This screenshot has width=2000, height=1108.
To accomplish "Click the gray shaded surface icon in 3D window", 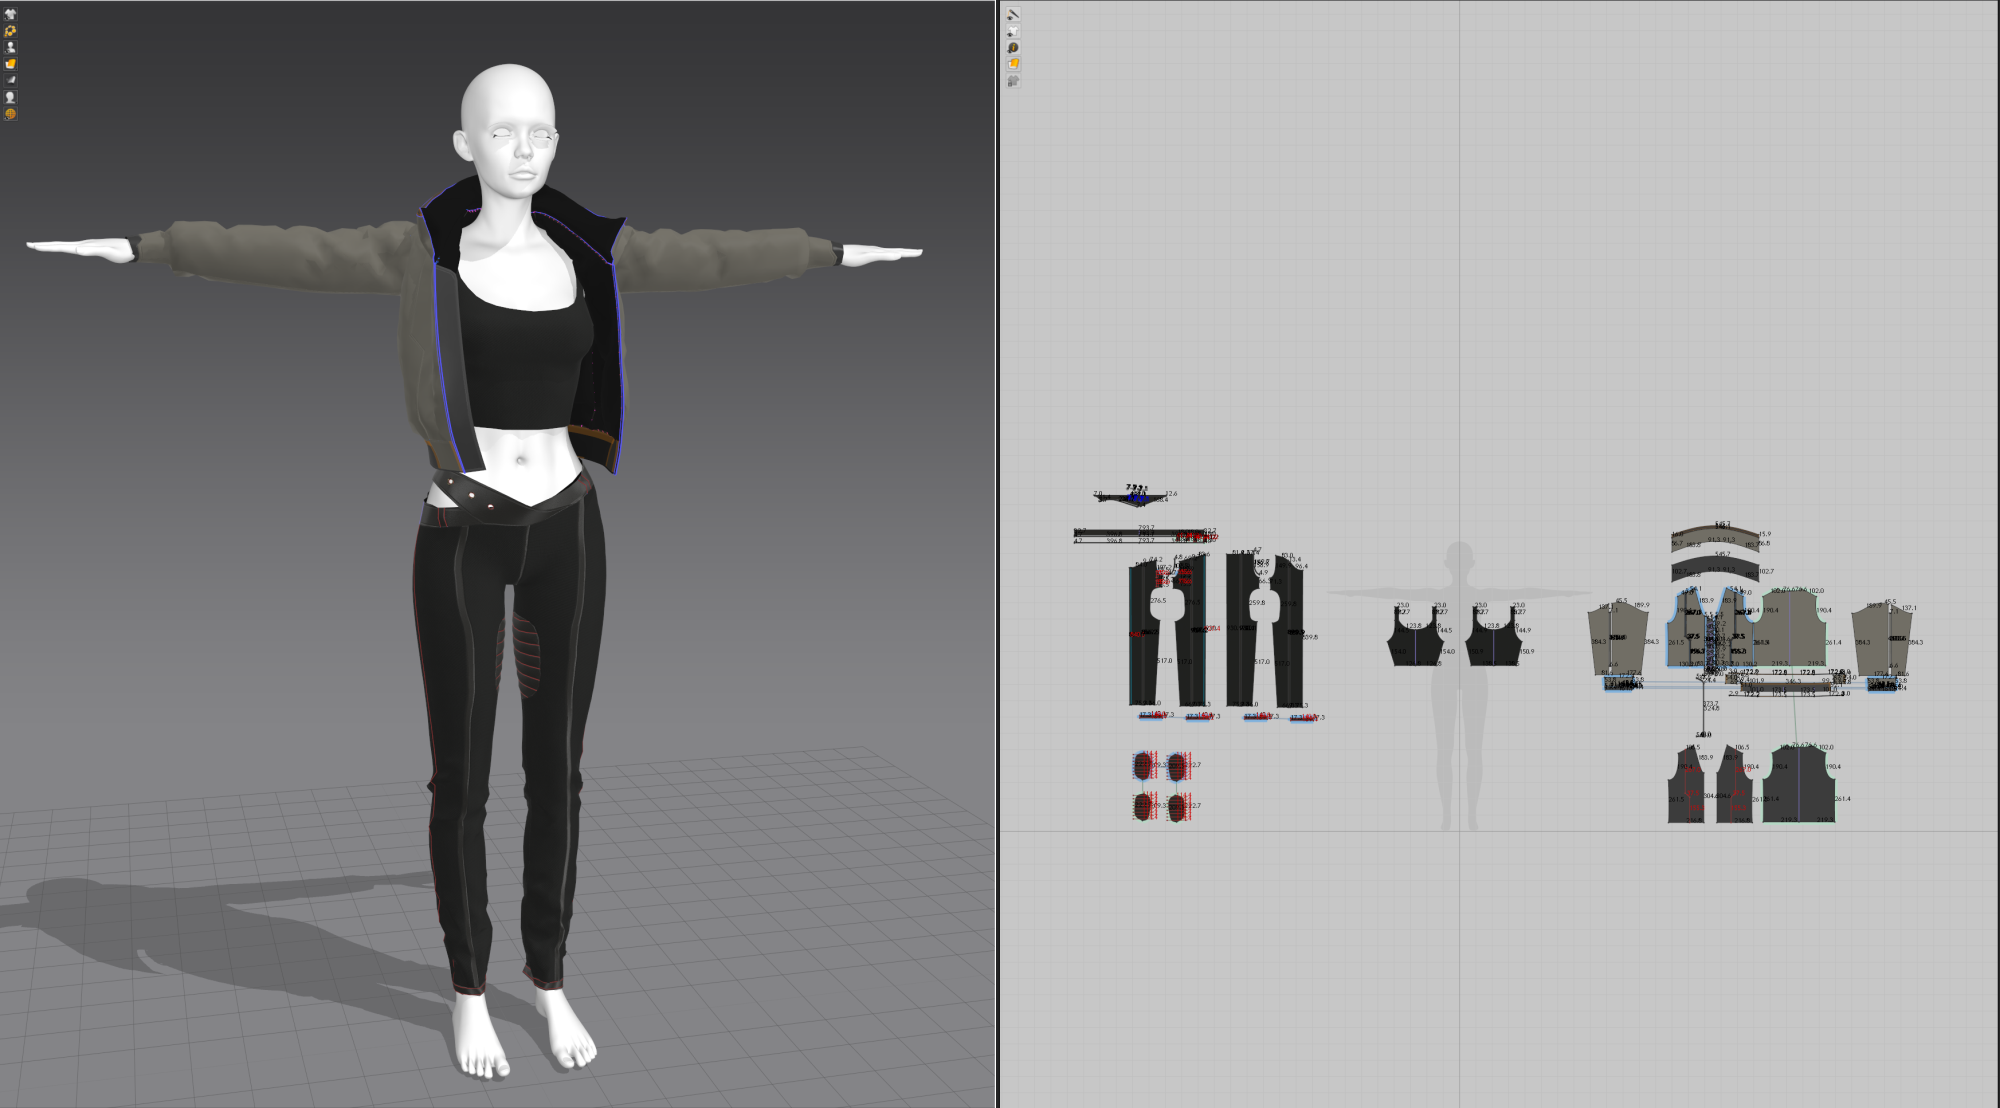I will 10,80.
